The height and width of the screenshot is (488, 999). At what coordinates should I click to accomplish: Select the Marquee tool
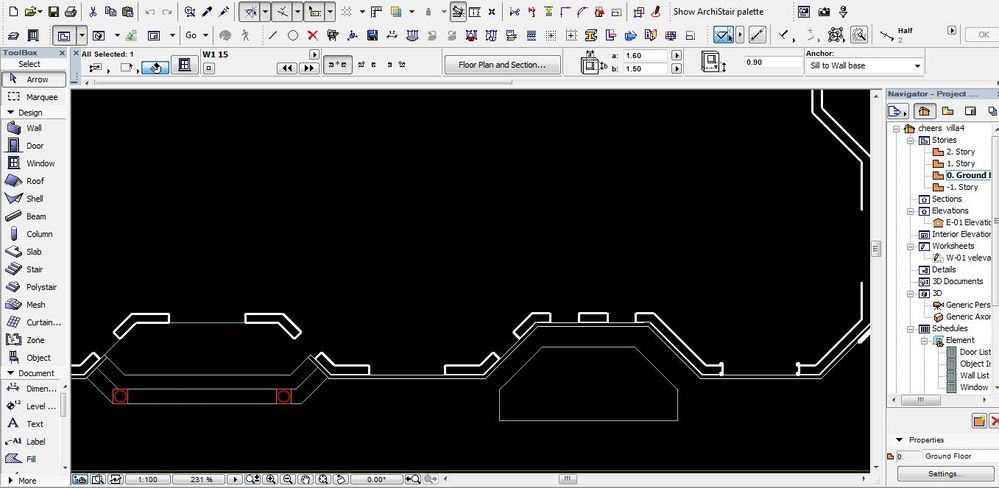pos(33,97)
